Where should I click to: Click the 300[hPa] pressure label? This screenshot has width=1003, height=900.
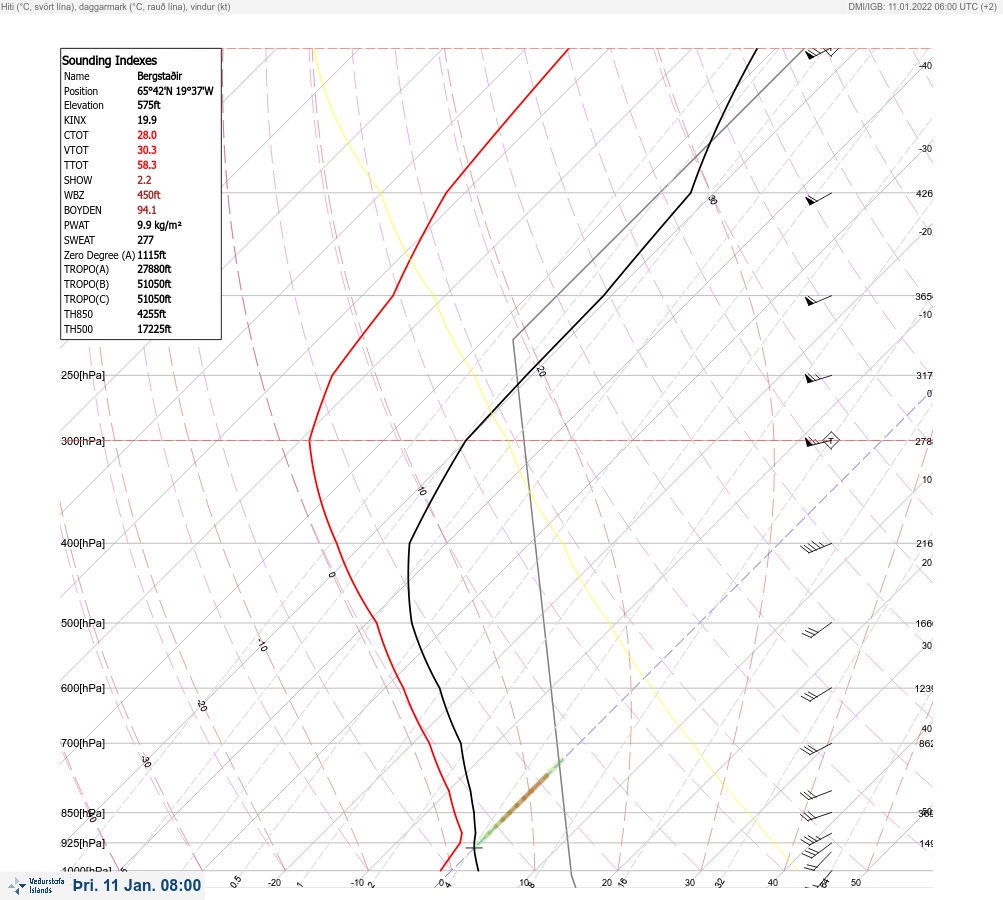coord(83,441)
